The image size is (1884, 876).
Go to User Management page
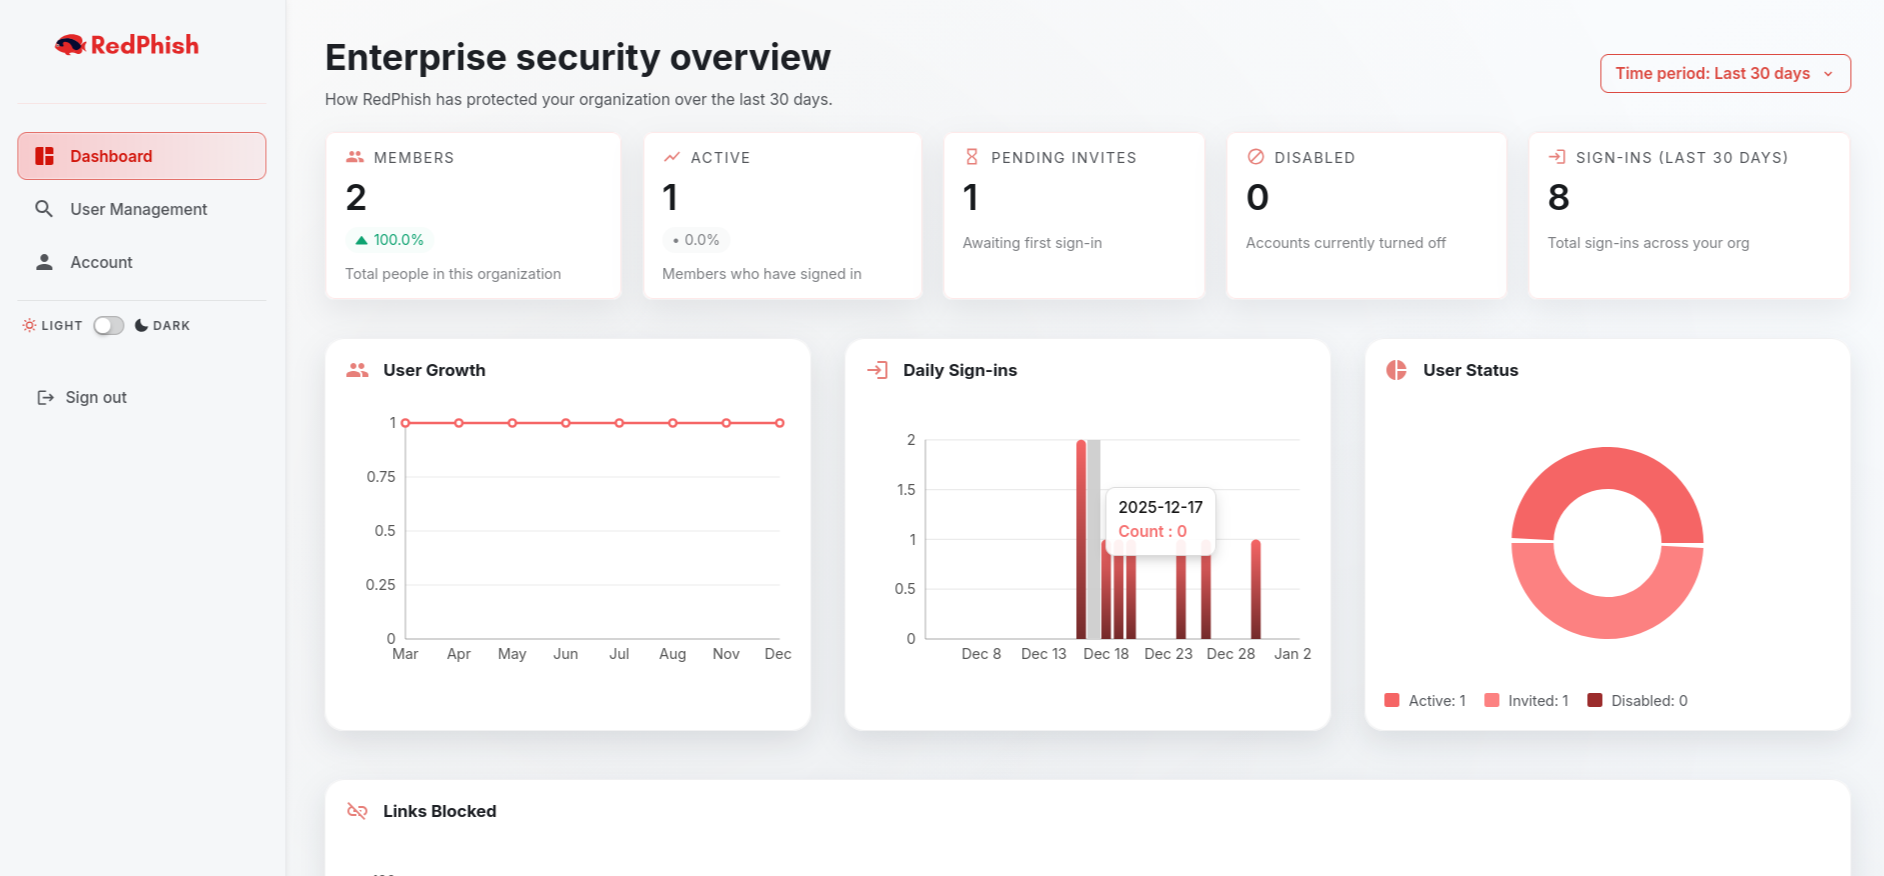[138, 209]
